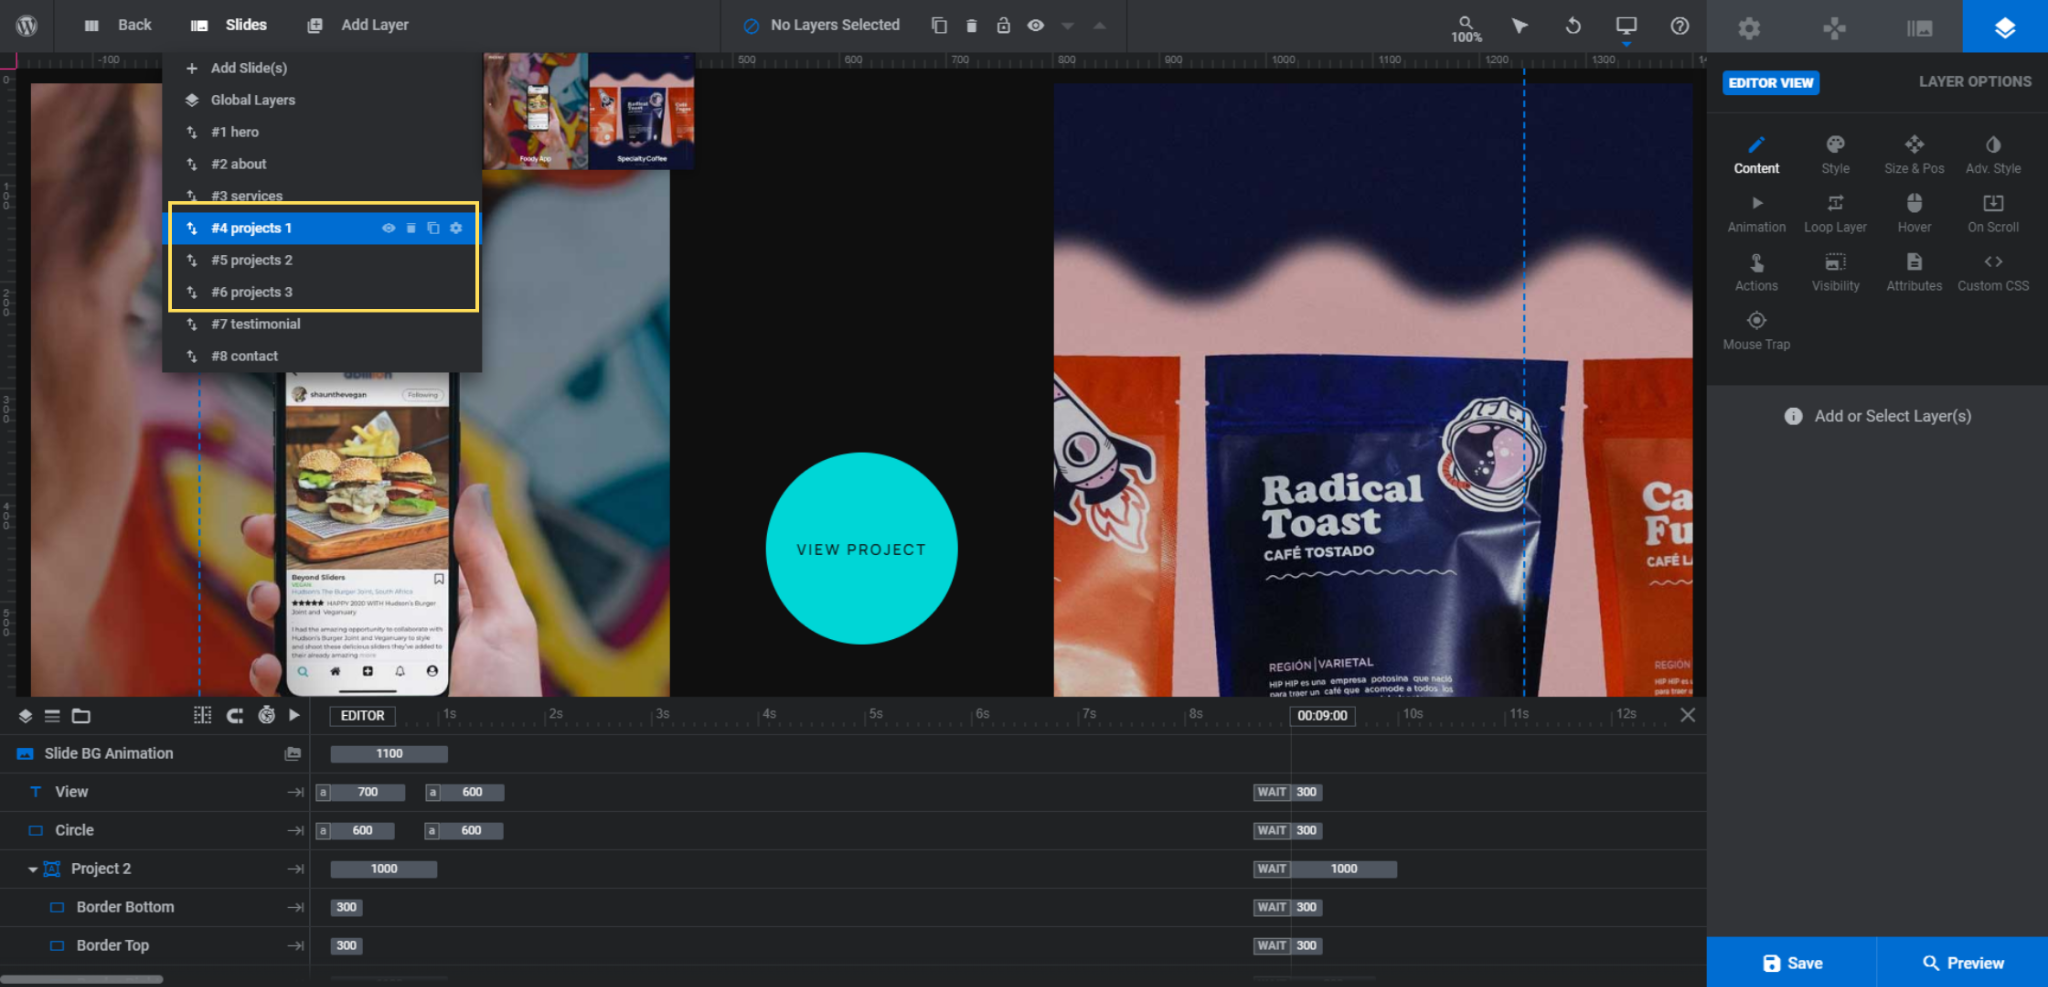This screenshot has width=2048, height=987.
Task: Duplicate the layer with the top toolbar copy icon
Action: [x=939, y=25]
